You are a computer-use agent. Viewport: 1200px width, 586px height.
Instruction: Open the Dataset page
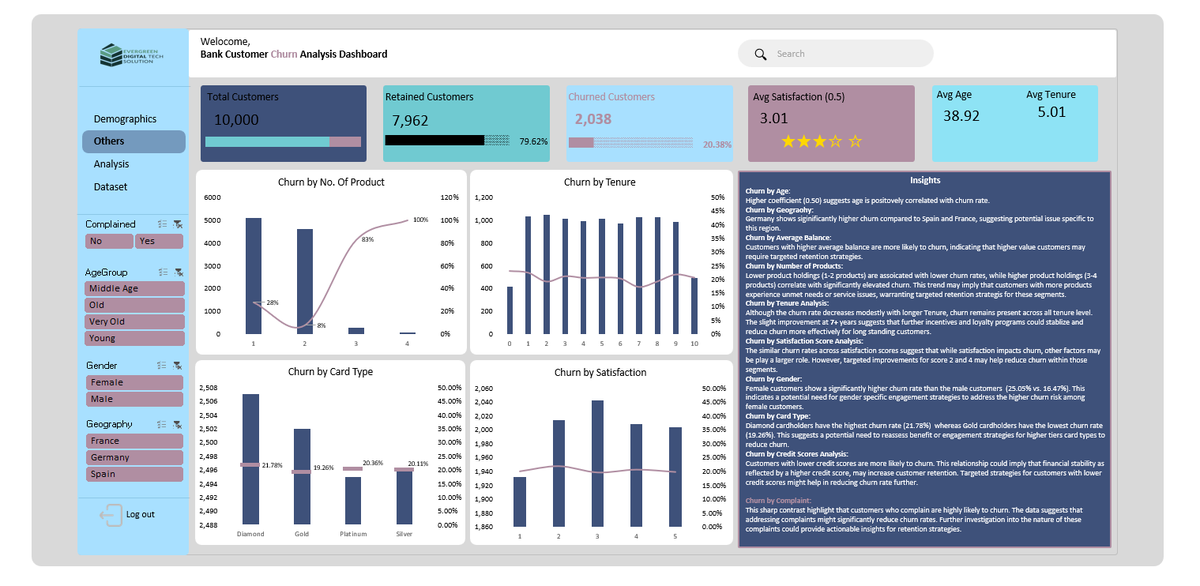110,187
